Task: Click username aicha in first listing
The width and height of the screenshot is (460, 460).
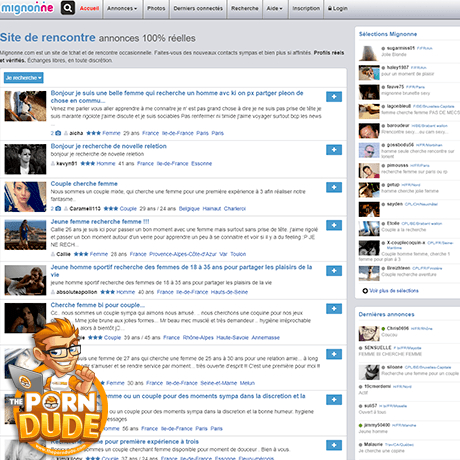Action: pos(76,133)
